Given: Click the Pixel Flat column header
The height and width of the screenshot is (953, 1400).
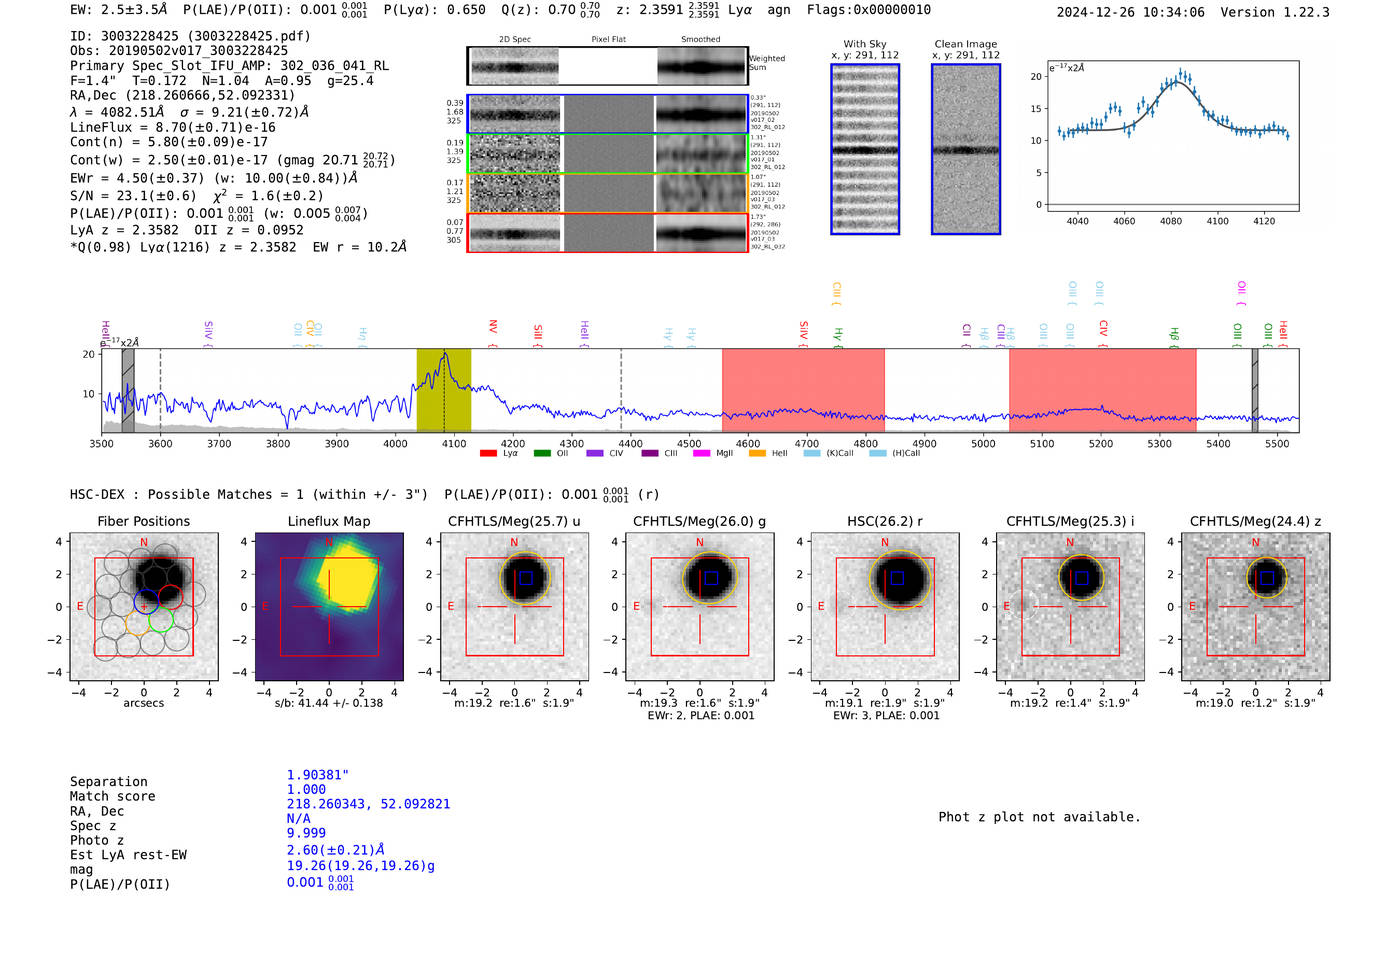Looking at the screenshot, I should click(608, 40).
